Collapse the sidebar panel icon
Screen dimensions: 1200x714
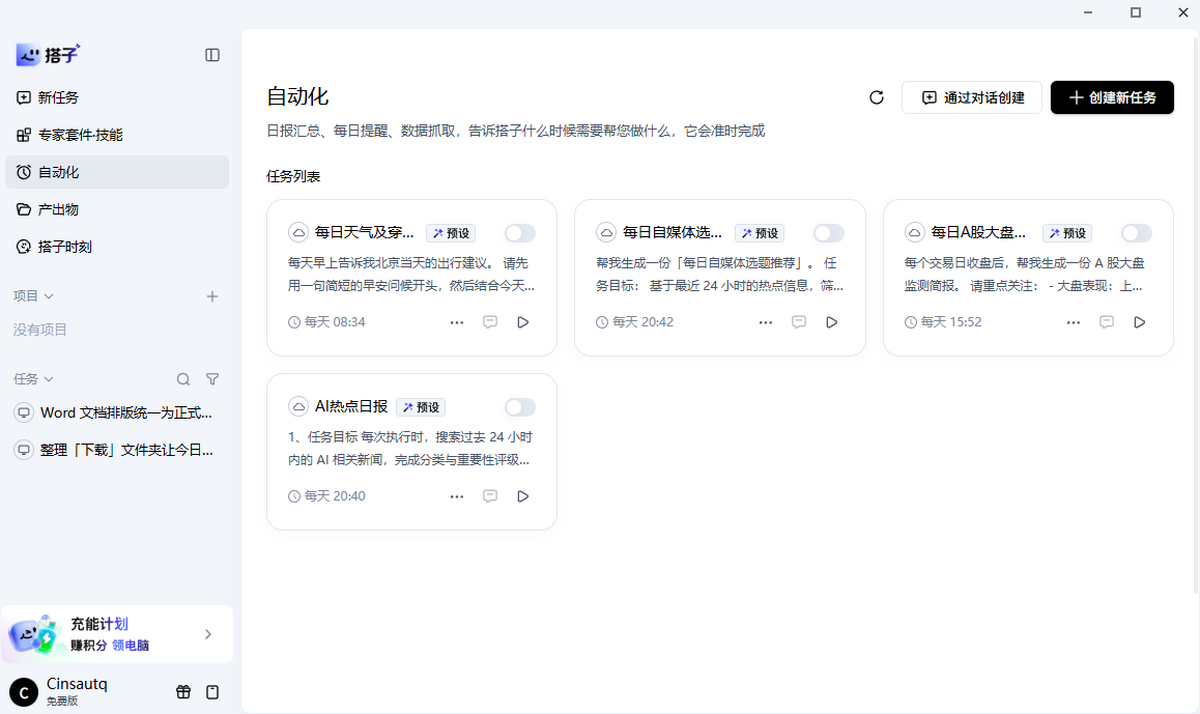pyautogui.click(x=212, y=55)
